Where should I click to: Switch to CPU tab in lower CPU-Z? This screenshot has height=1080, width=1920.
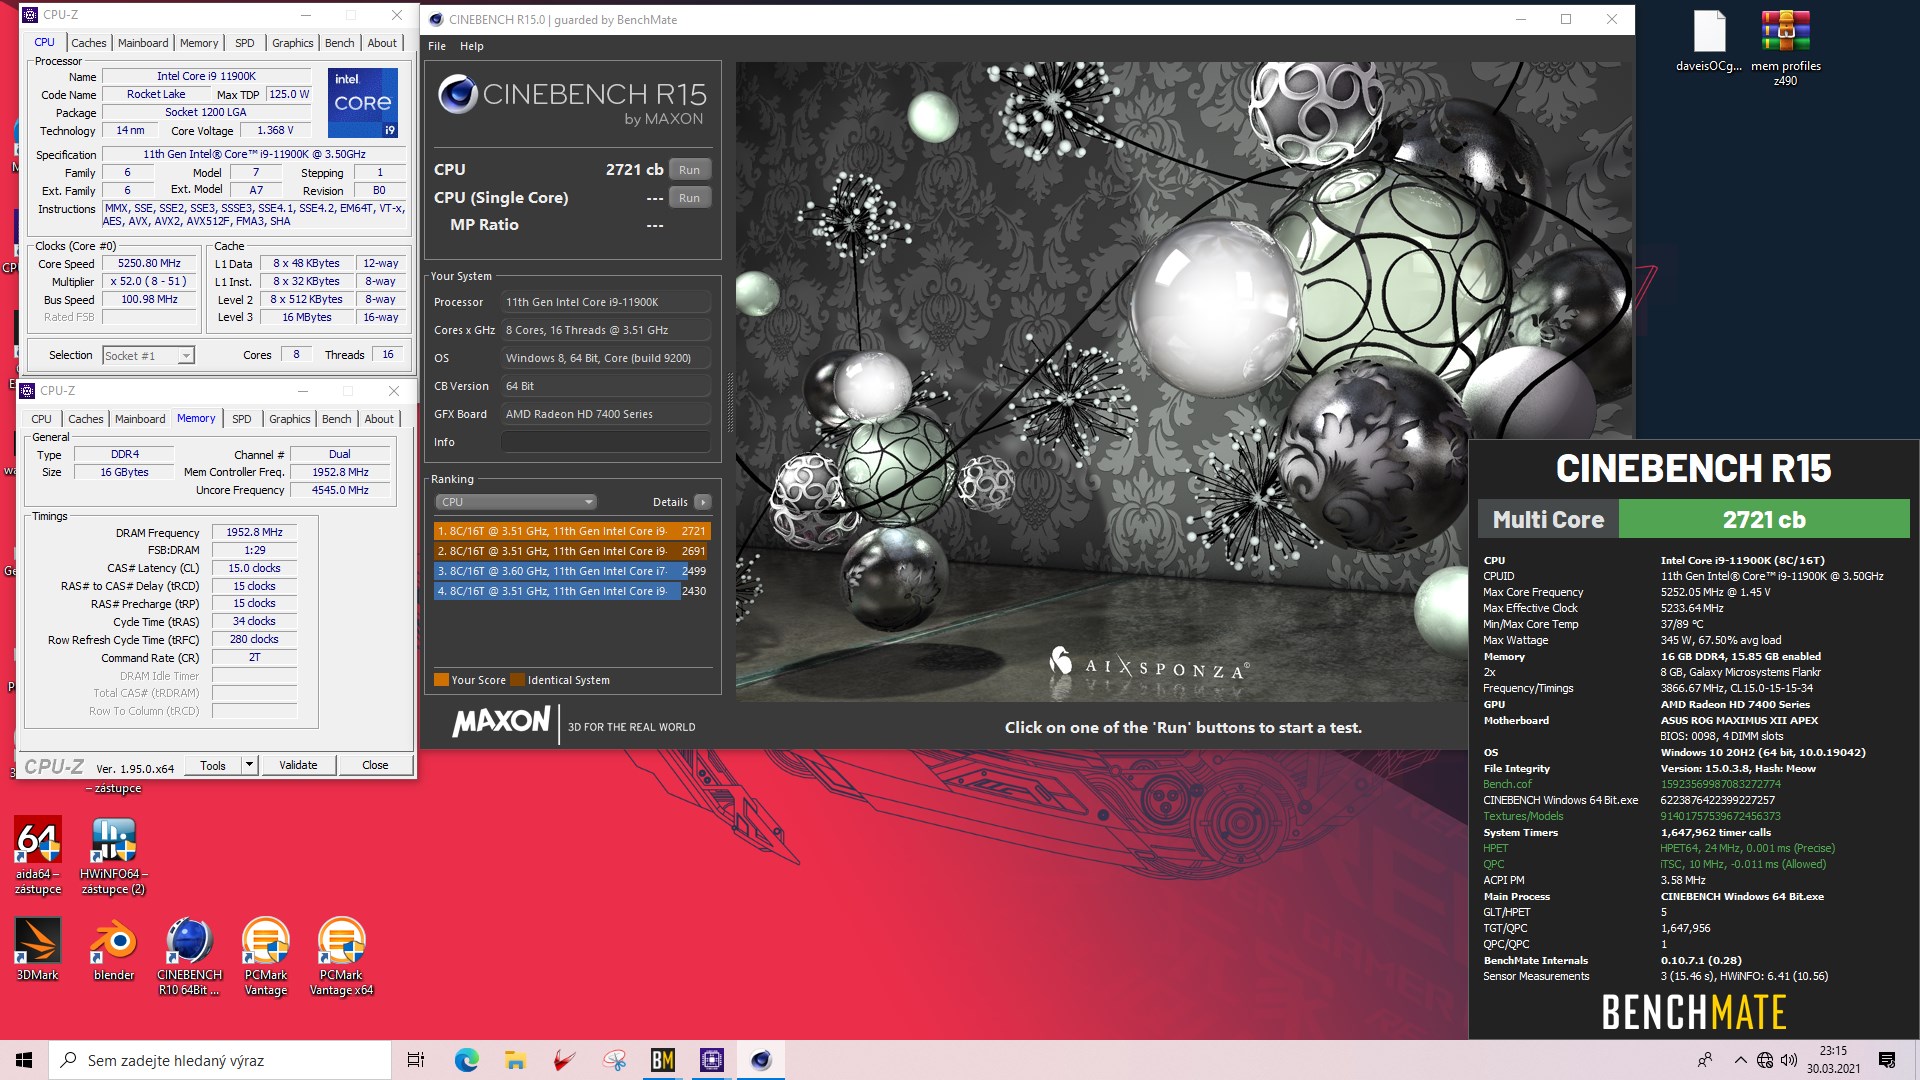coord(41,419)
